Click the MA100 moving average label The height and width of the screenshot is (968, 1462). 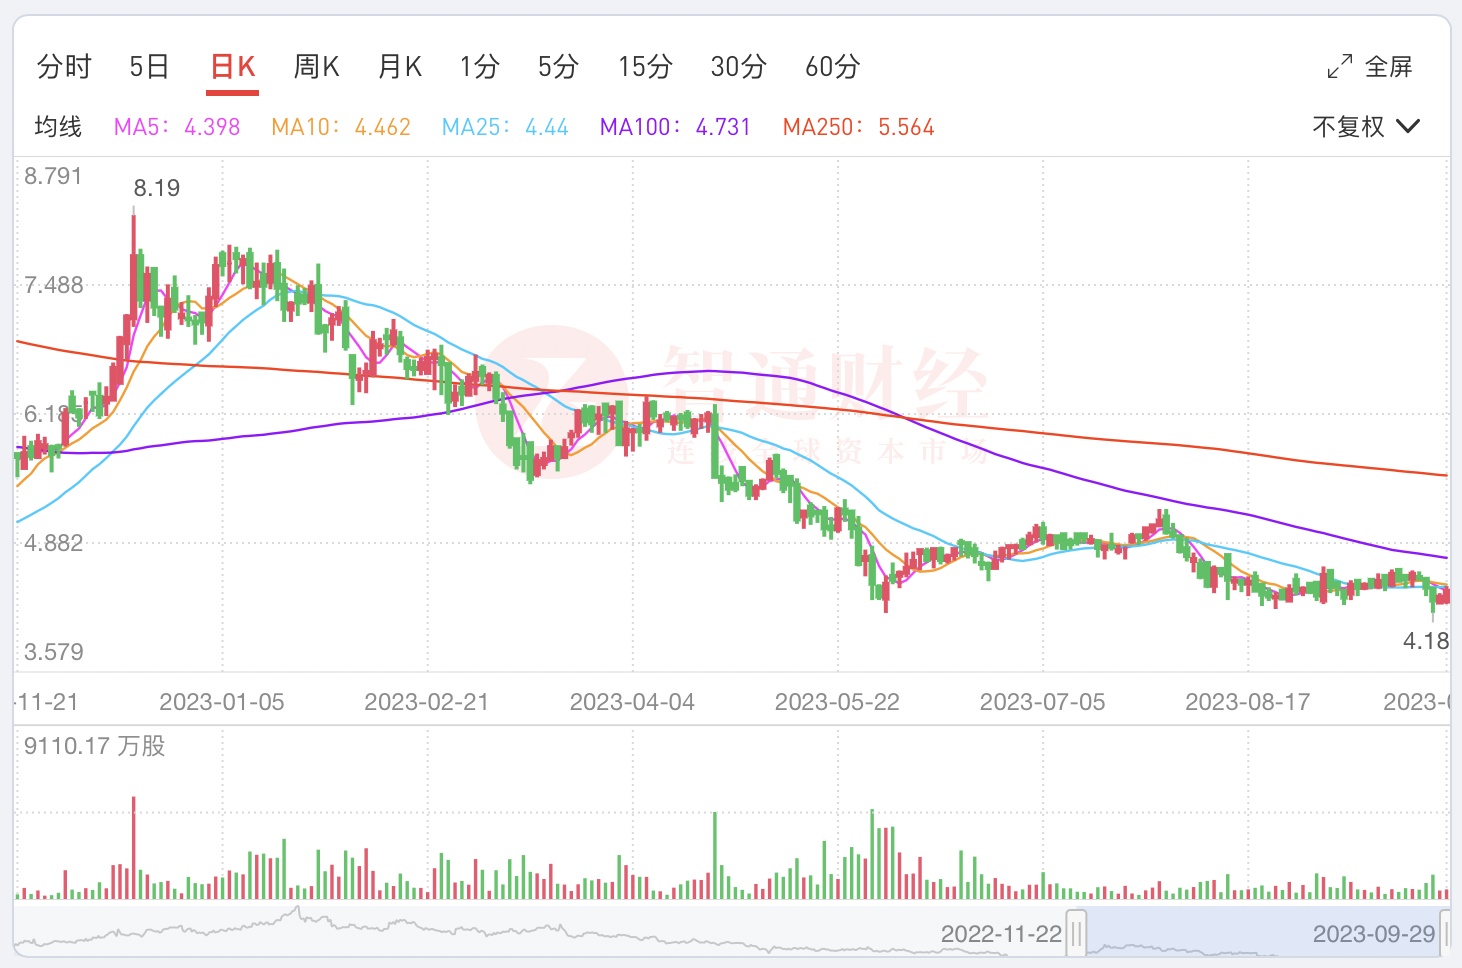[x=675, y=127]
